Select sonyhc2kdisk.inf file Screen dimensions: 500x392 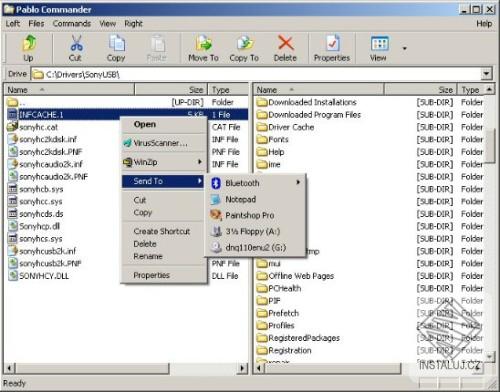point(48,139)
